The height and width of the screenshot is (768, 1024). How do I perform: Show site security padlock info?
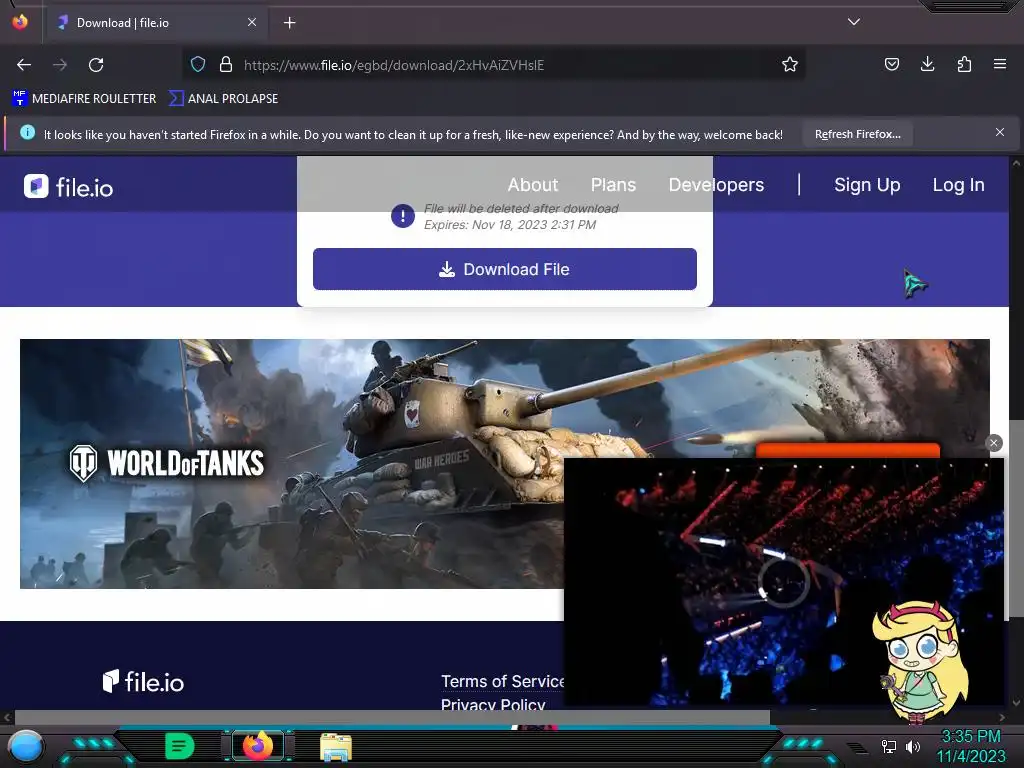coord(226,65)
